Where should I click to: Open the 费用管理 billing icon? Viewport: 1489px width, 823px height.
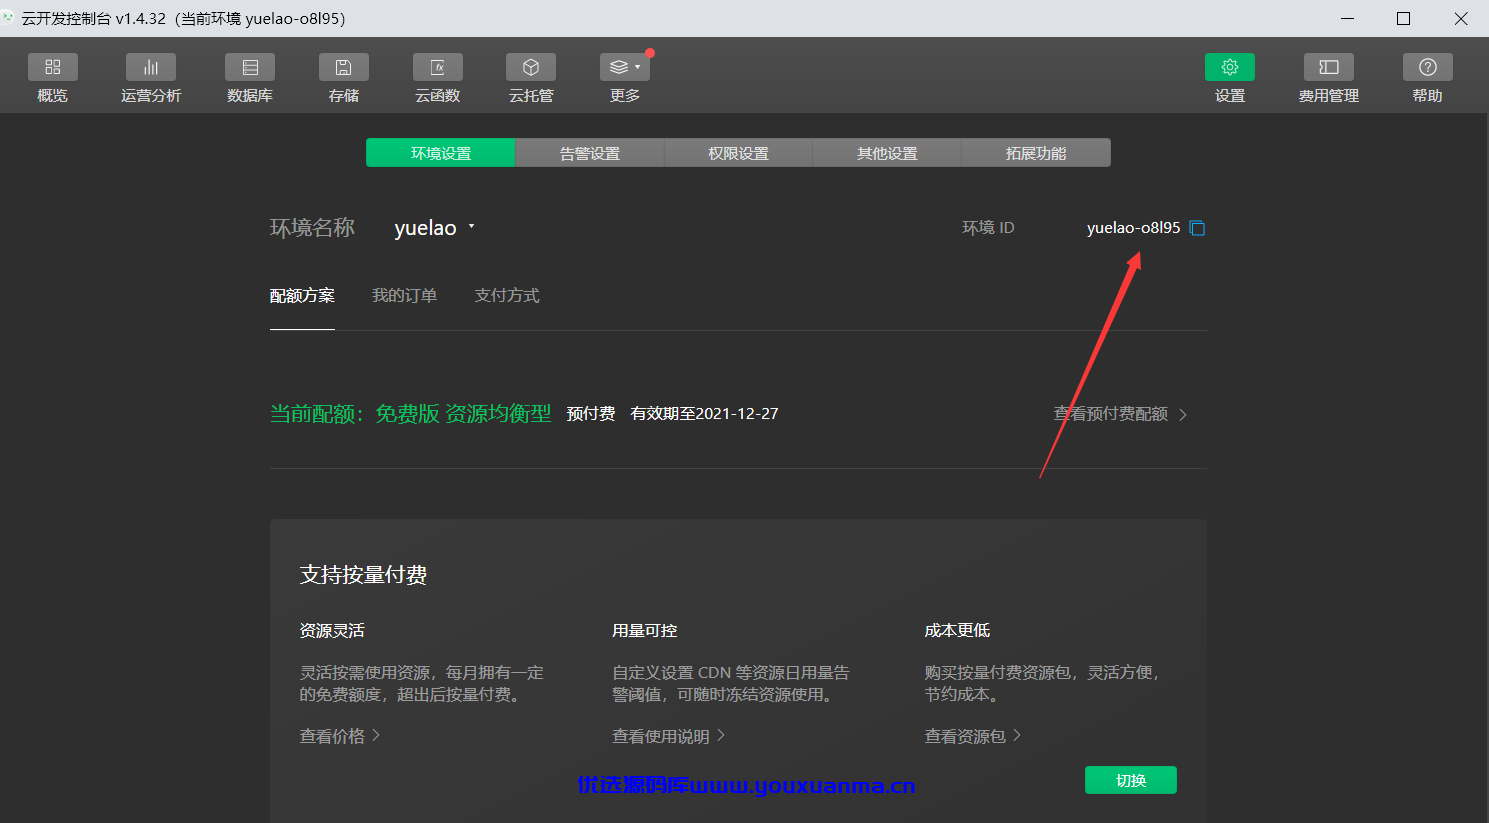pyautogui.click(x=1329, y=67)
